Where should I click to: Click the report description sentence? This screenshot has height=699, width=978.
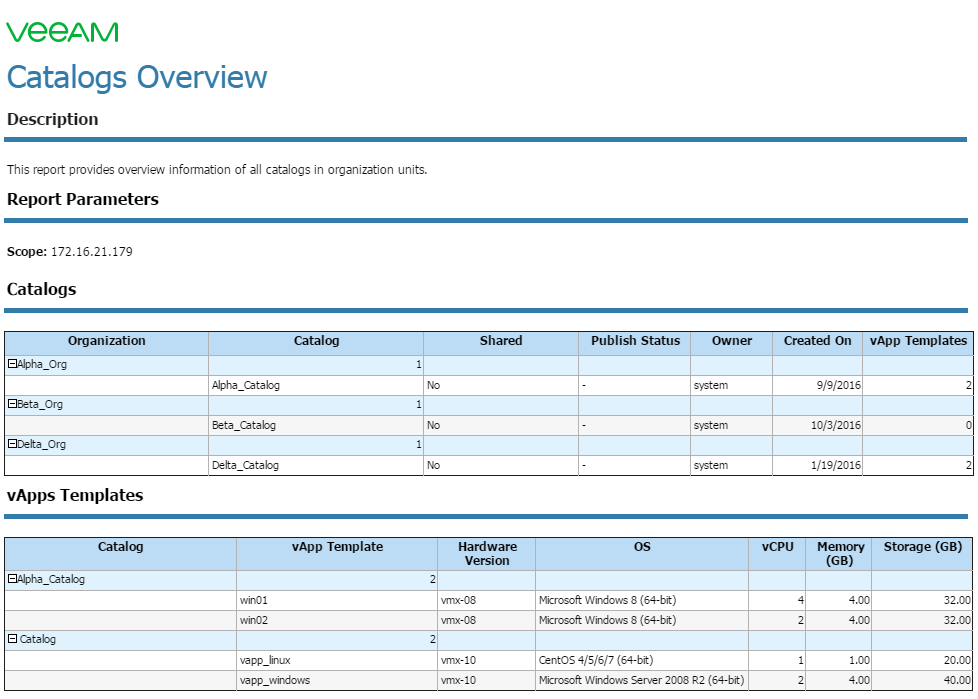(217, 170)
